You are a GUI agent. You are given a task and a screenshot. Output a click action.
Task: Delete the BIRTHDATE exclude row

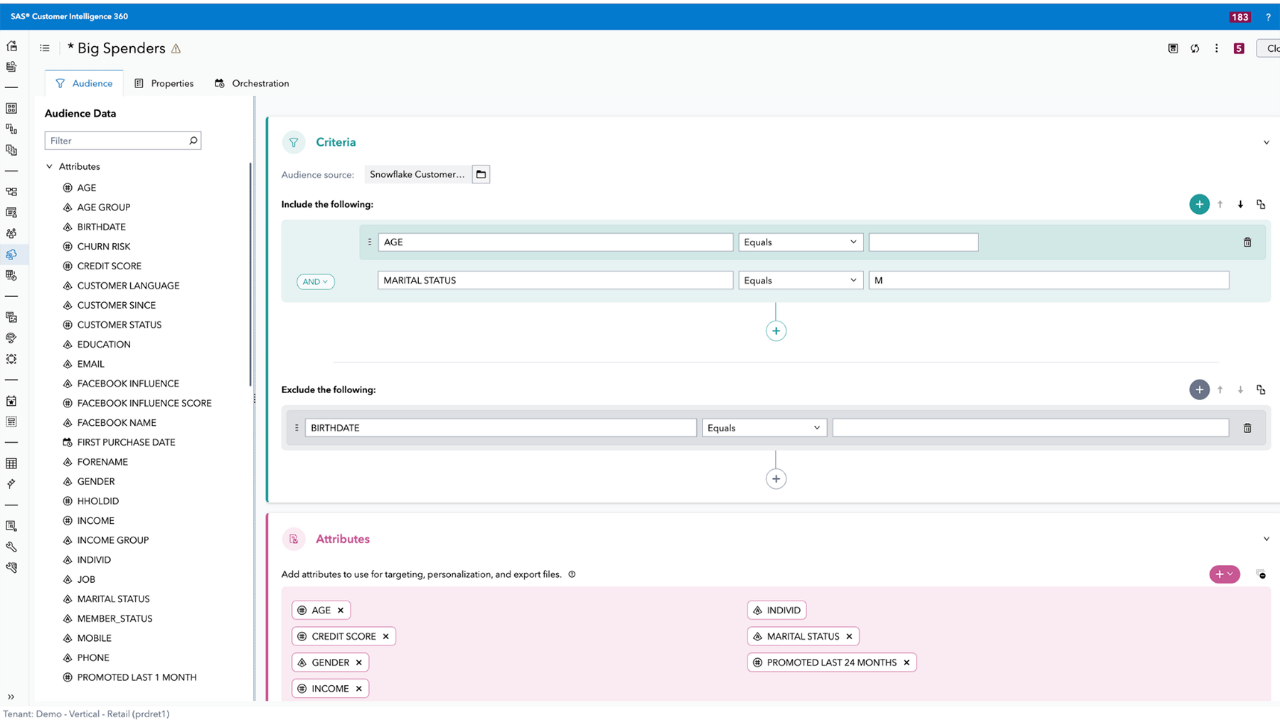pyautogui.click(x=1247, y=428)
